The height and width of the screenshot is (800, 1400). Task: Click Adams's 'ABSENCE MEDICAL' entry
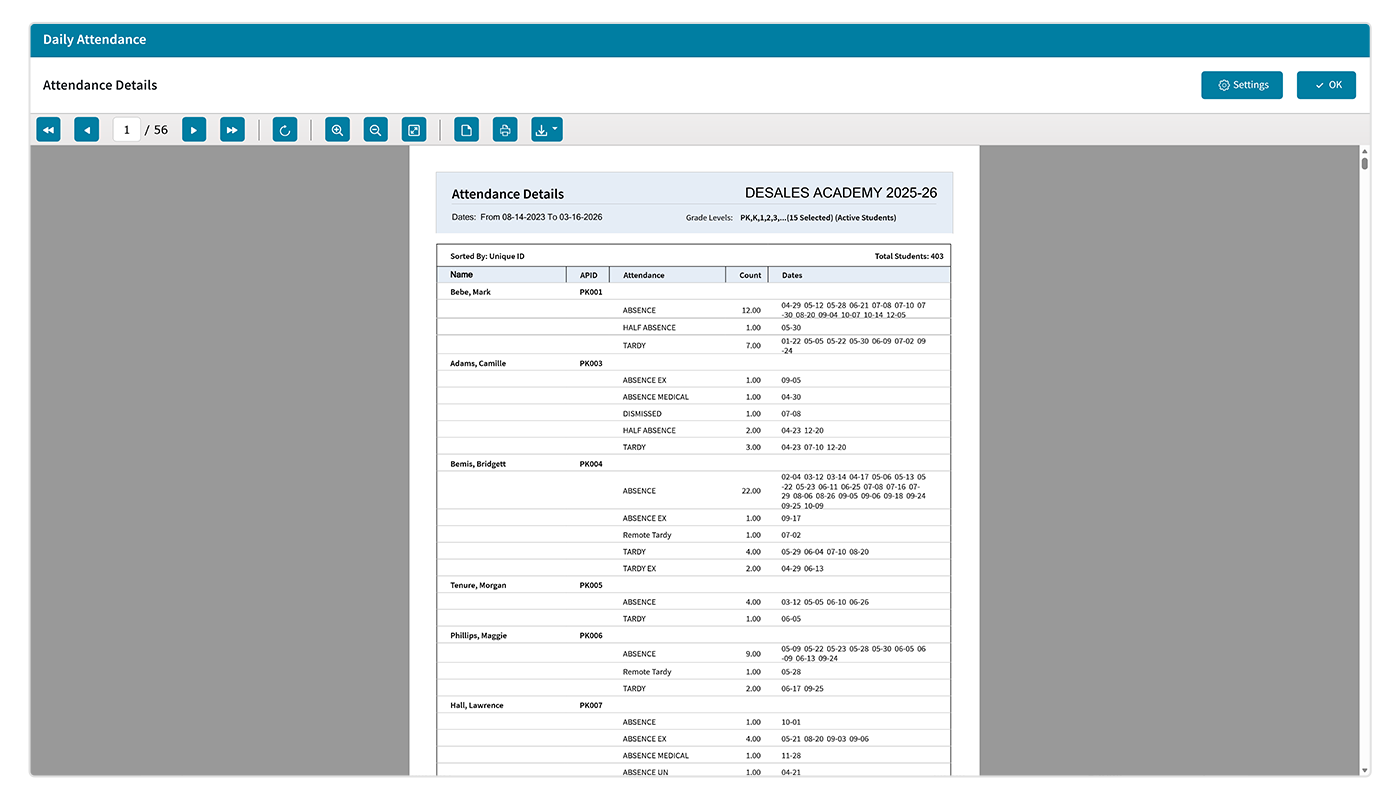pyautogui.click(x=655, y=397)
